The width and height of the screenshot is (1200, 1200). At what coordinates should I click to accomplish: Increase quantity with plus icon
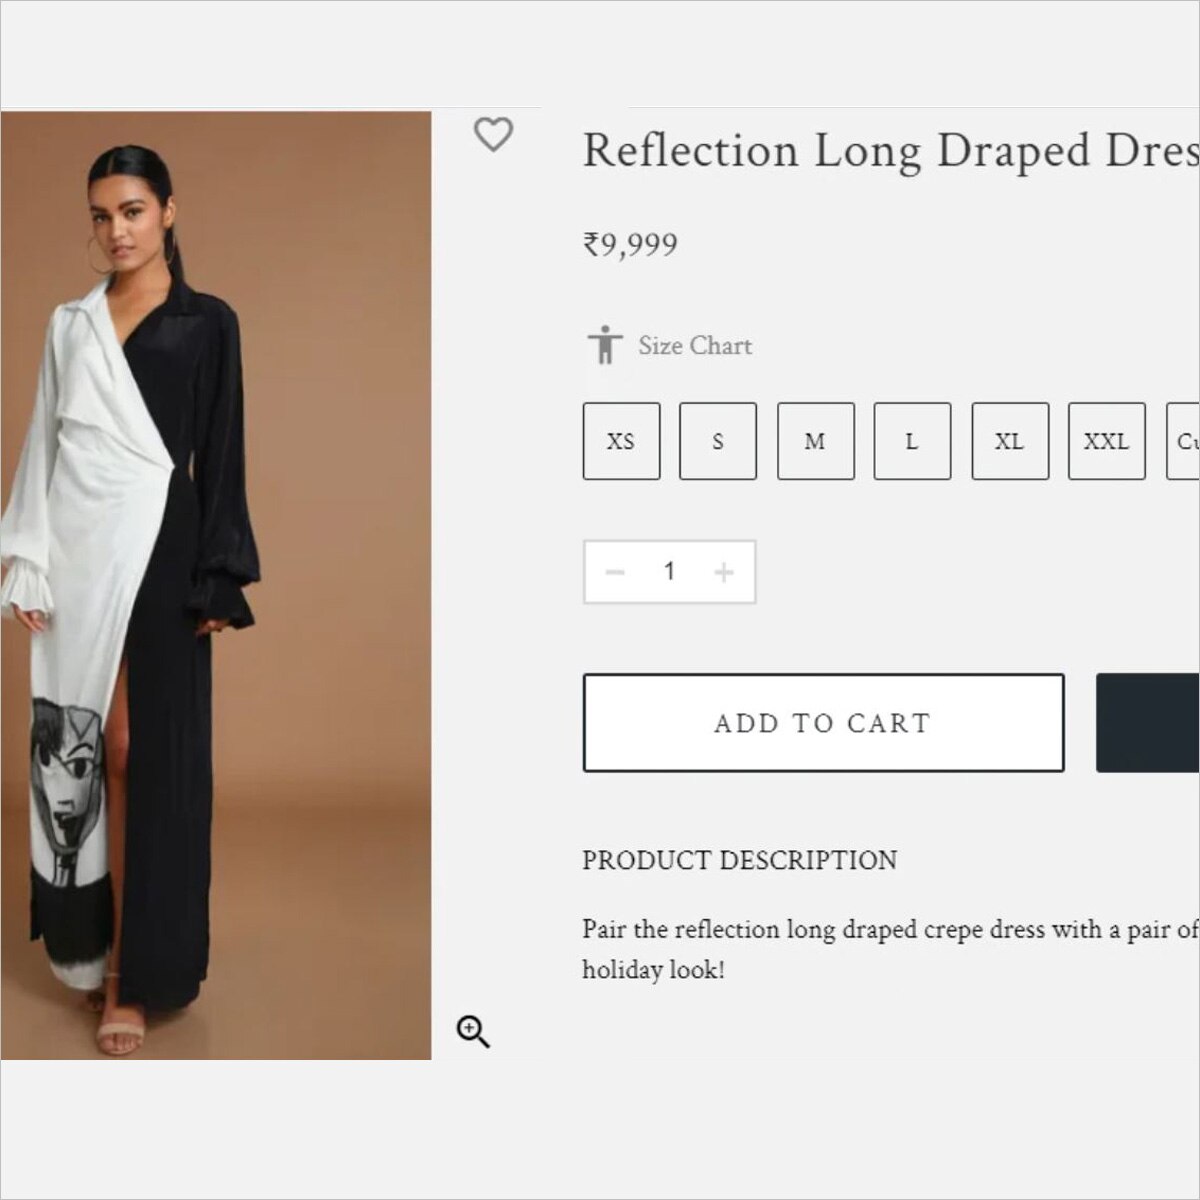point(724,572)
